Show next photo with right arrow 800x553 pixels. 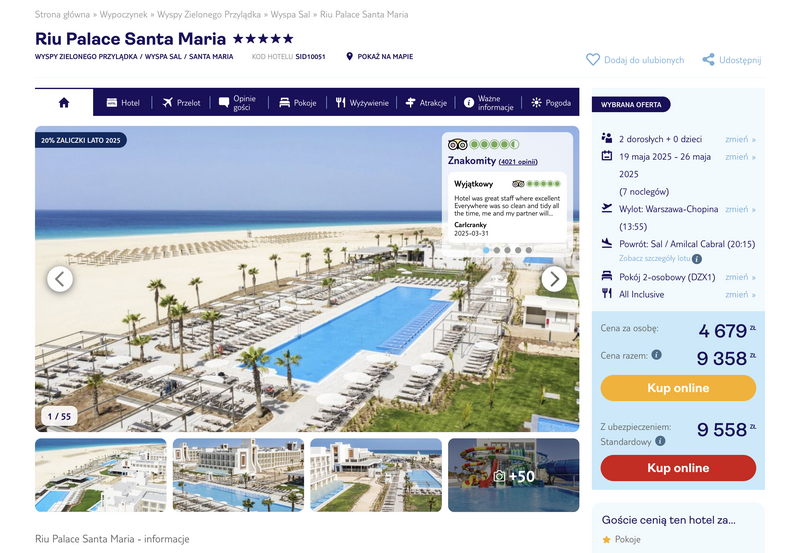[554, 279]
